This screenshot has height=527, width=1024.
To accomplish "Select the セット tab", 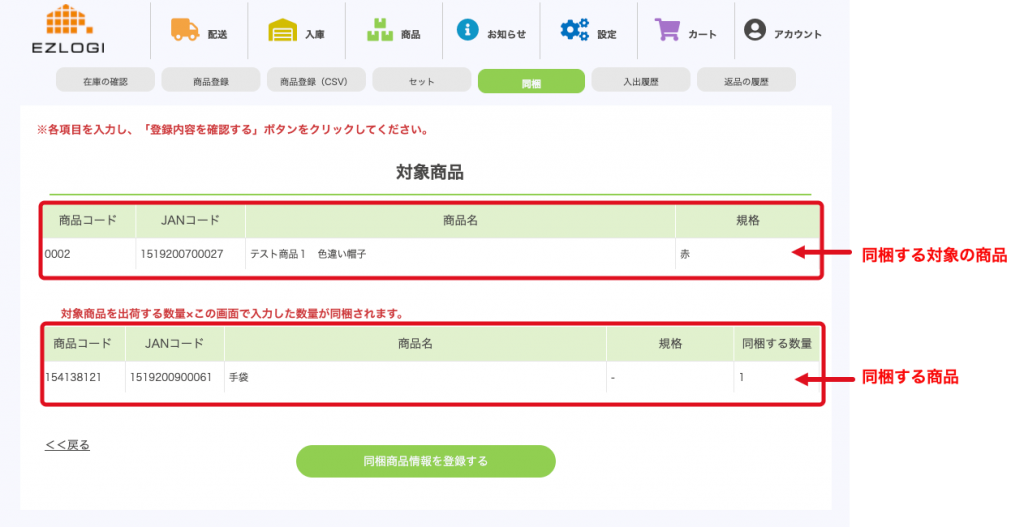I will coord(421,81).
